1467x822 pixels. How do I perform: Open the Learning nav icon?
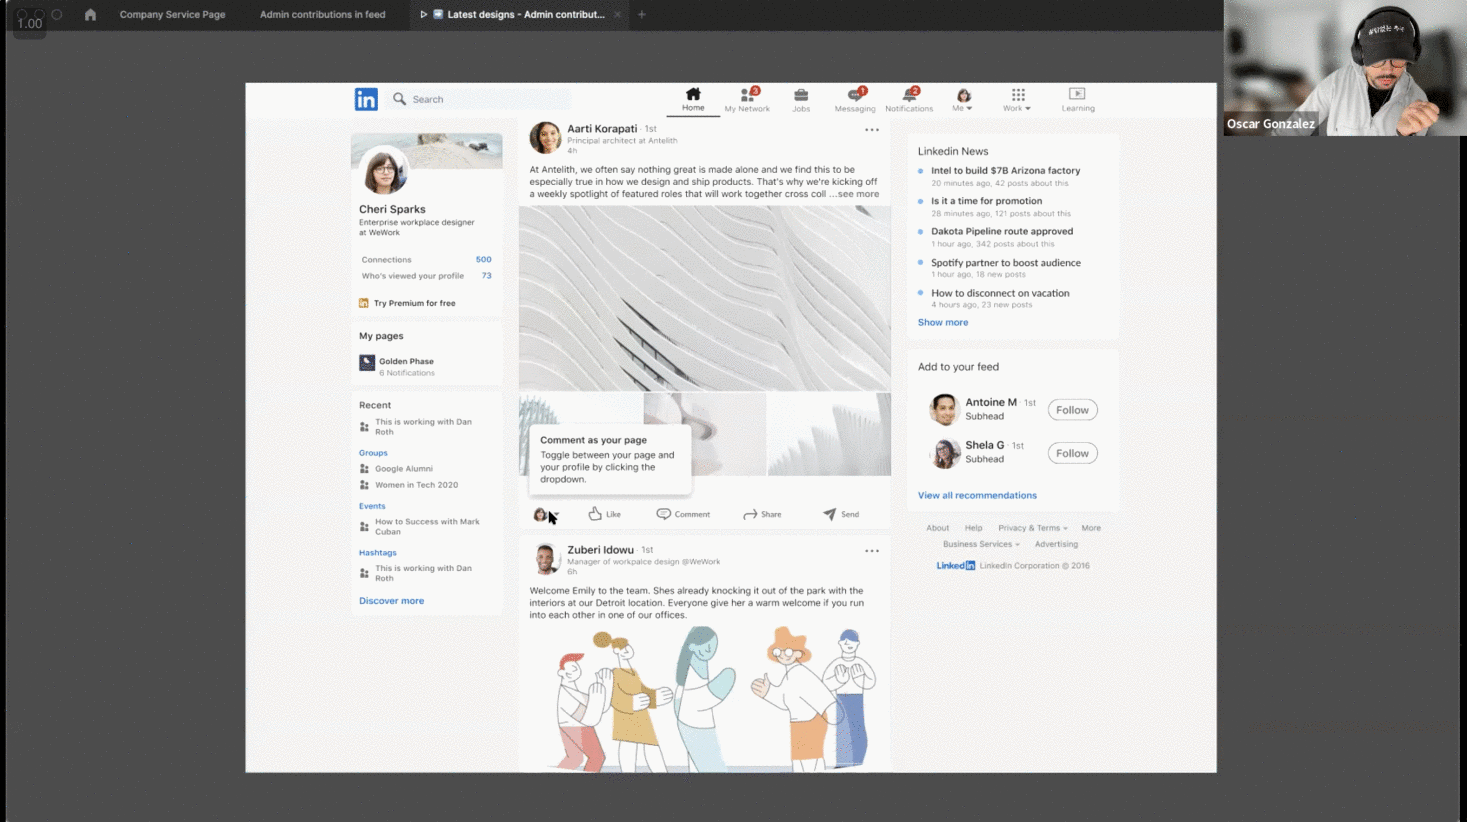tap(1078, 99)
